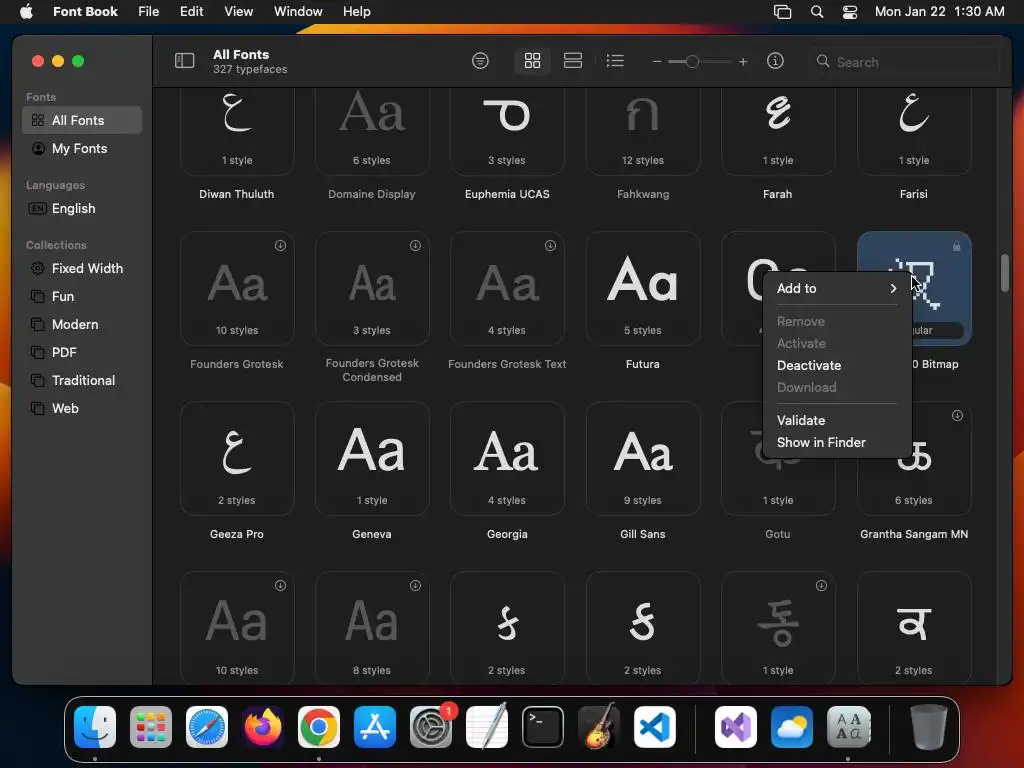Open the Help menu
Image resolution: width=1024 pixels, height=768 pixels.
357,12
